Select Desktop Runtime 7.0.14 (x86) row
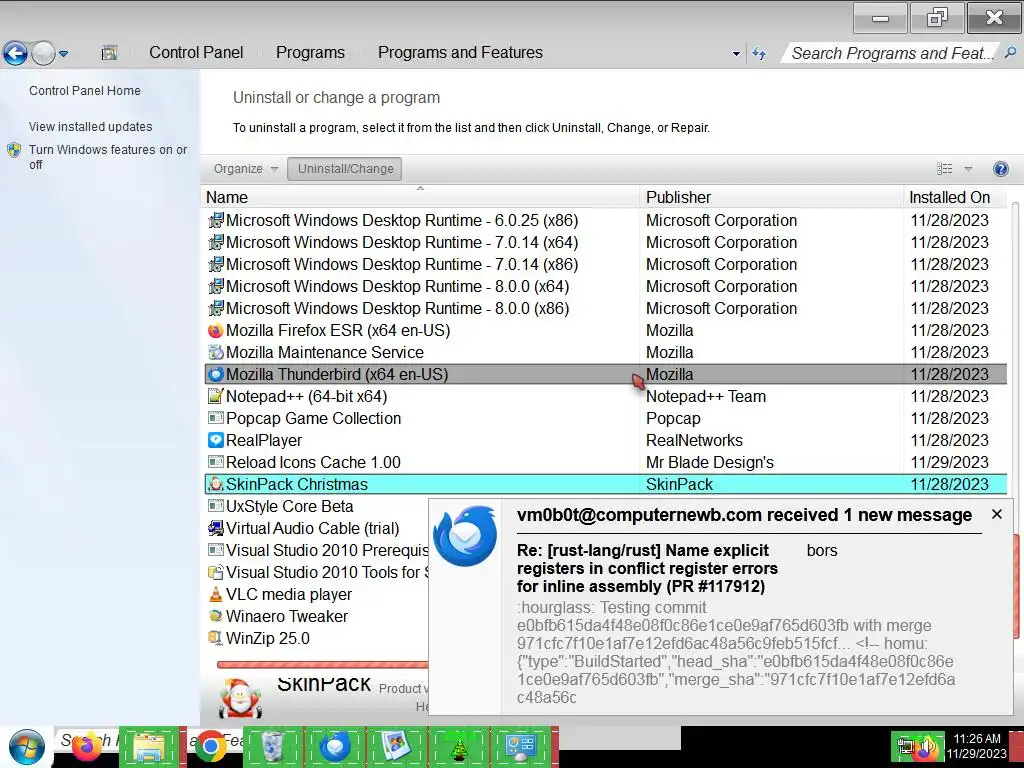1024x768 pixels. 605,264
